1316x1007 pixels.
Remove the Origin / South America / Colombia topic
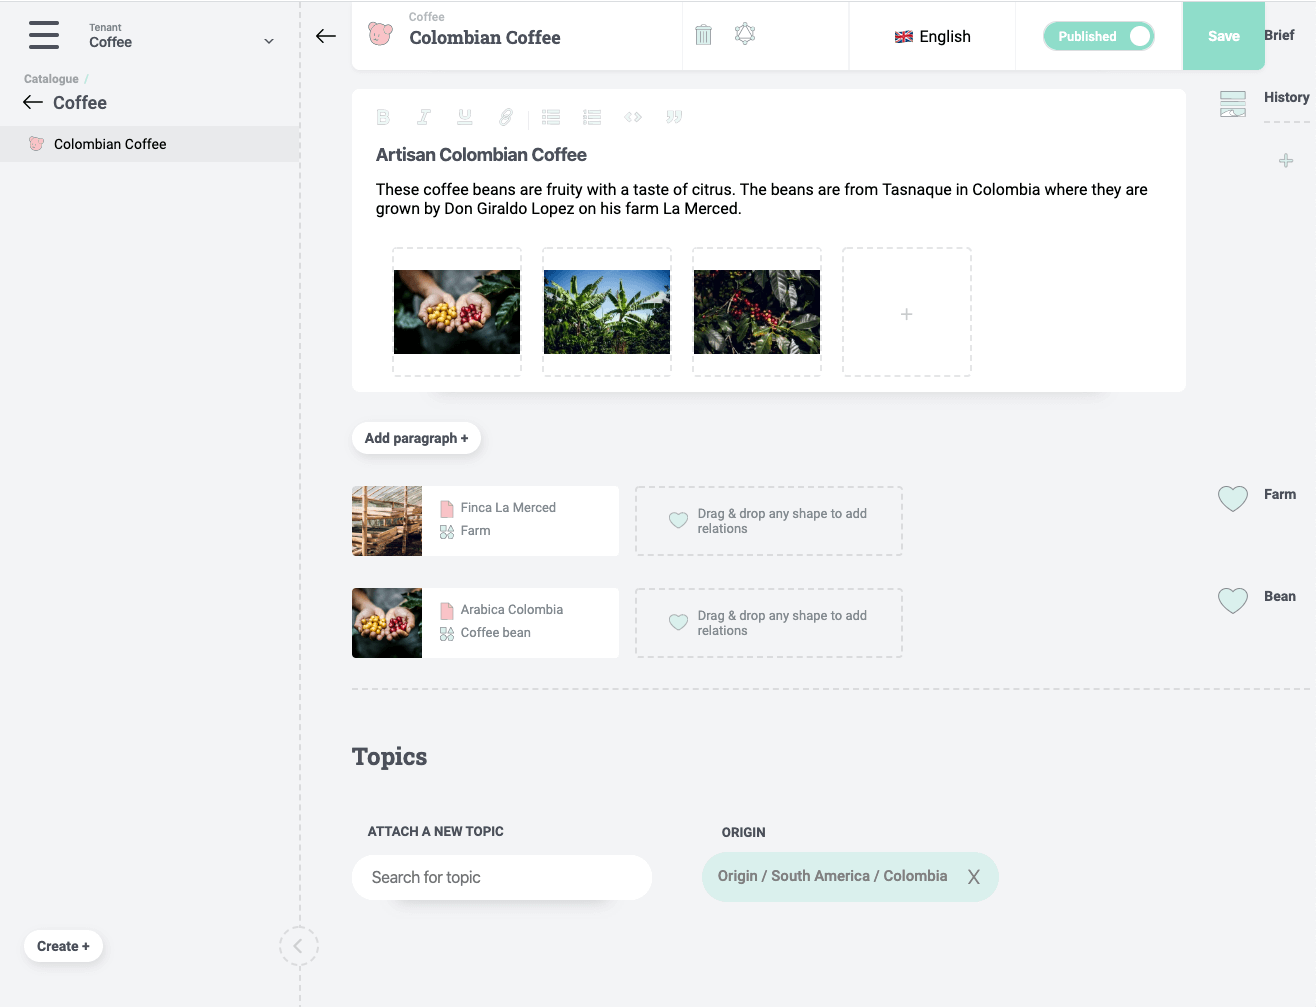pos(974,877)
